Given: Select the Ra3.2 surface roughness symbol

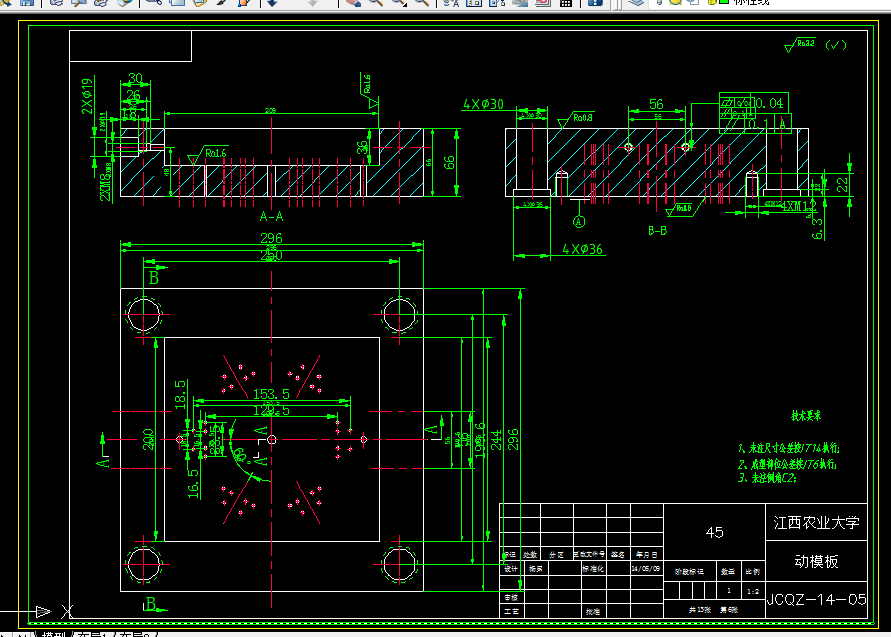Looking at the screenshot, I should pos(800,44).
